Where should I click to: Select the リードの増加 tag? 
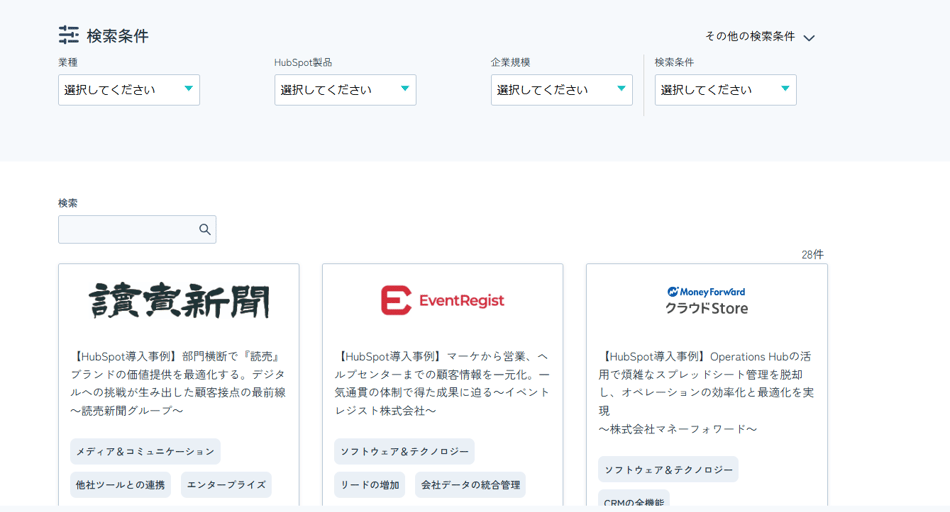click(x=370, y=485)
